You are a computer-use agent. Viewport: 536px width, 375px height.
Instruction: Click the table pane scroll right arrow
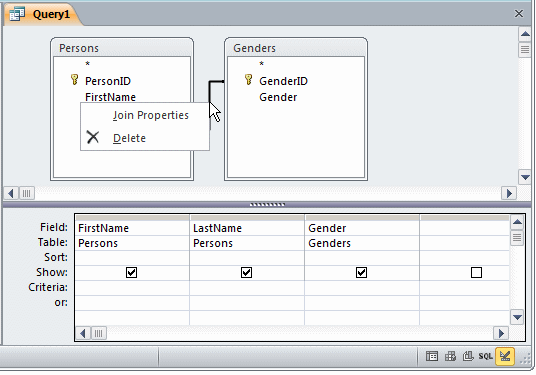[509, 193]
